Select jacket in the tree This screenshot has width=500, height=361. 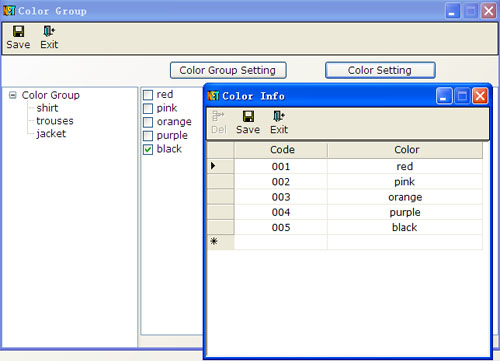51,133
